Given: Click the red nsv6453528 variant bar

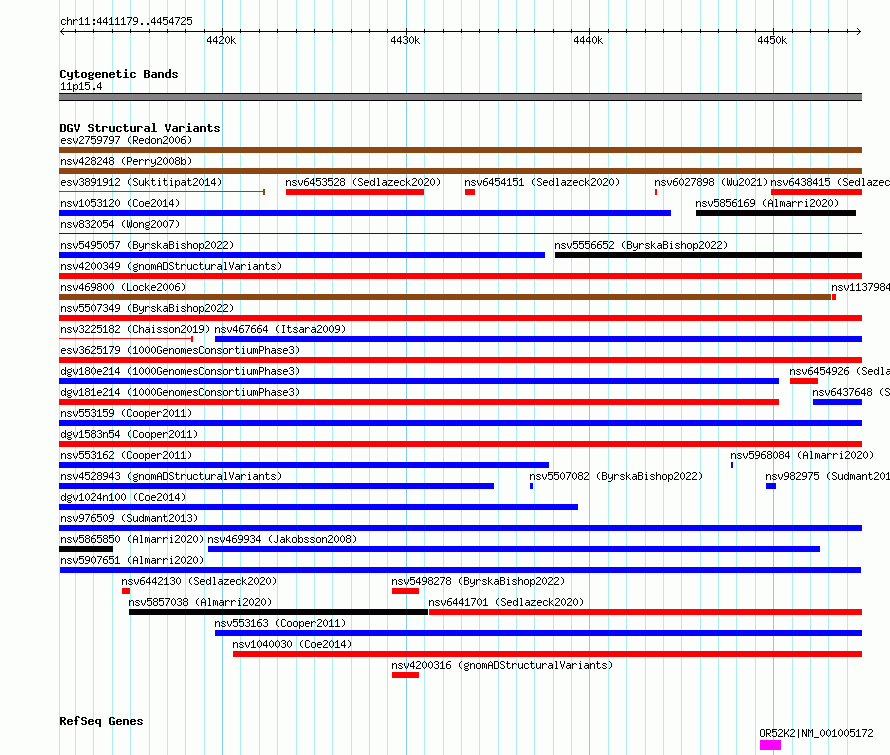Looking at the screenshot, I should (355, 192).
